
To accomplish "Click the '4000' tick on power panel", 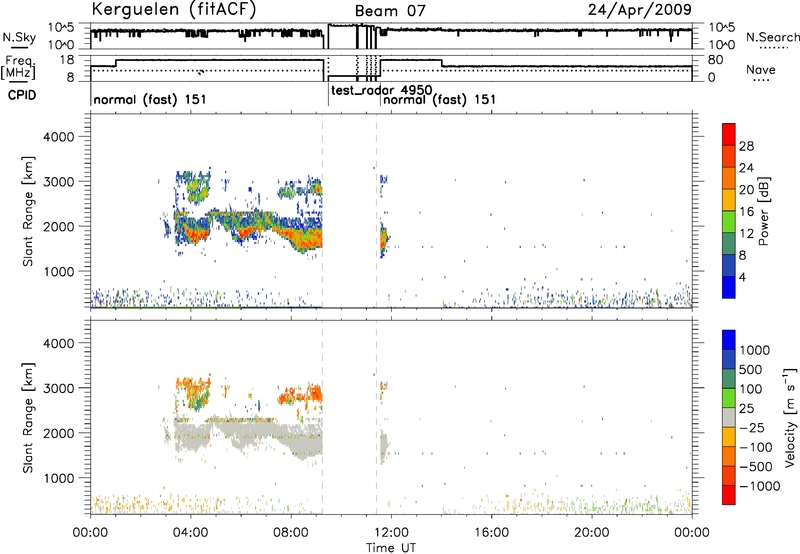I will [58, 137].
